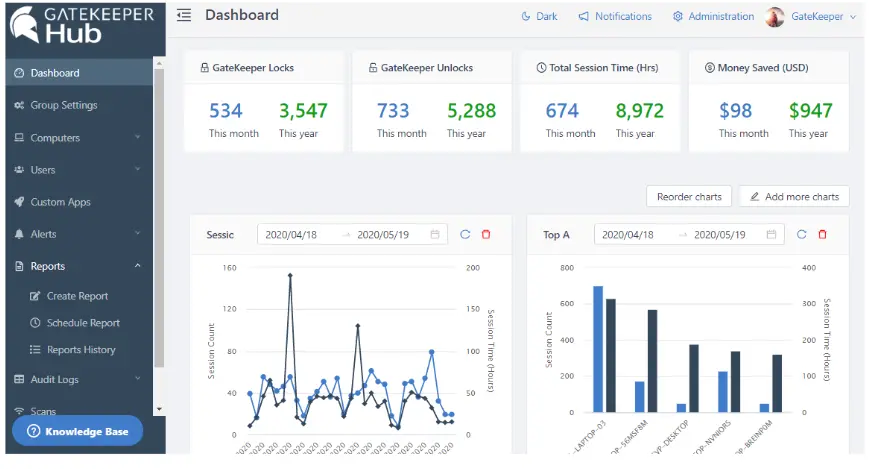869x469 pixels.
Task: Delete the Session chart with trash icon
Action: 486,234
